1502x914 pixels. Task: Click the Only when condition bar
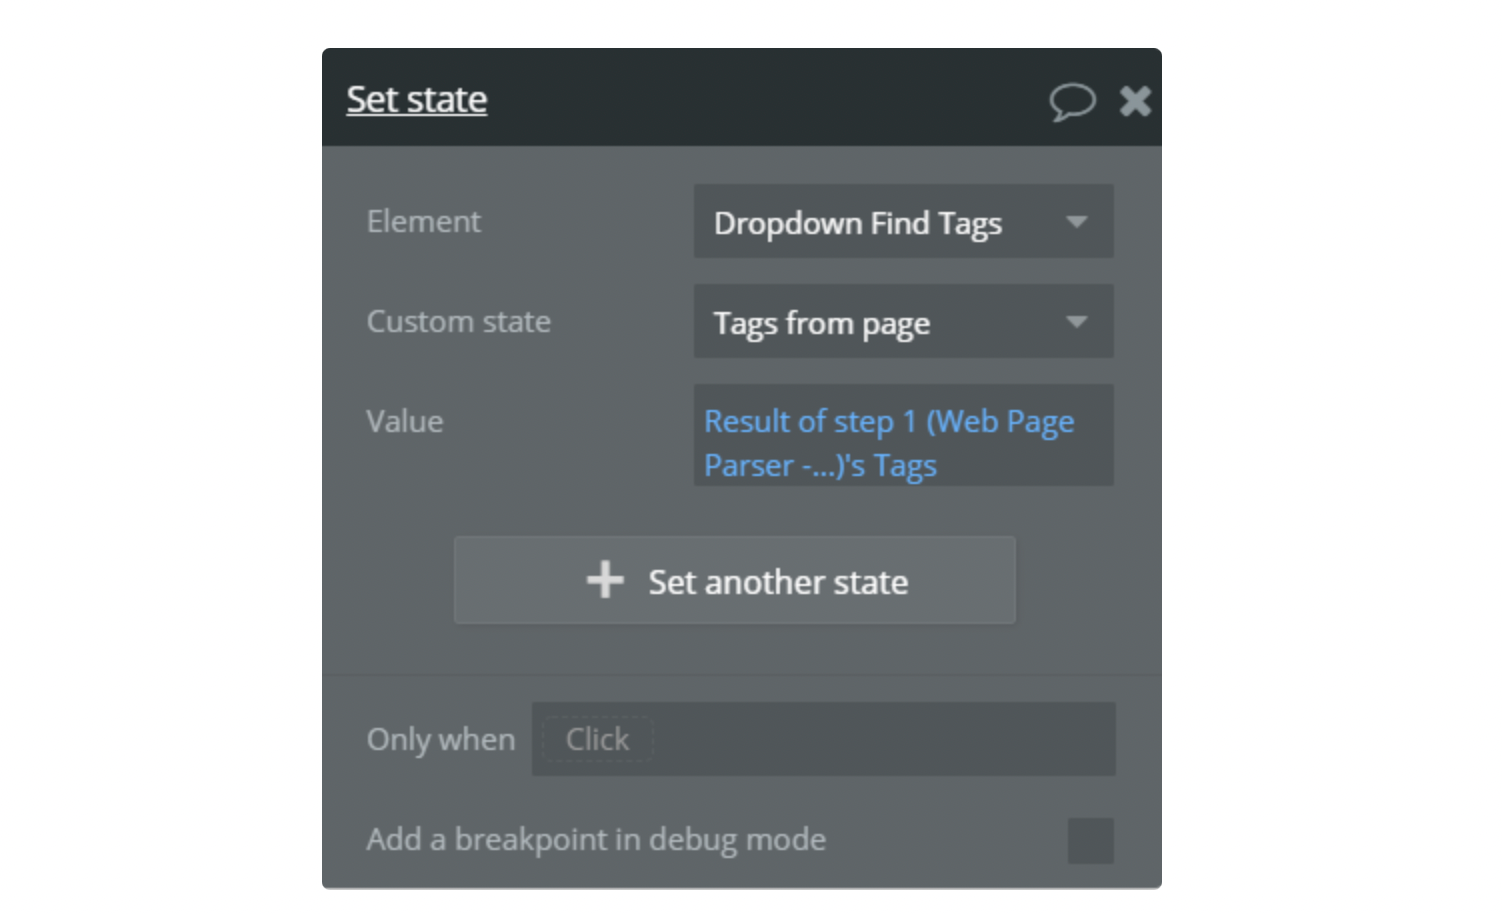click(x=824, y=739)
